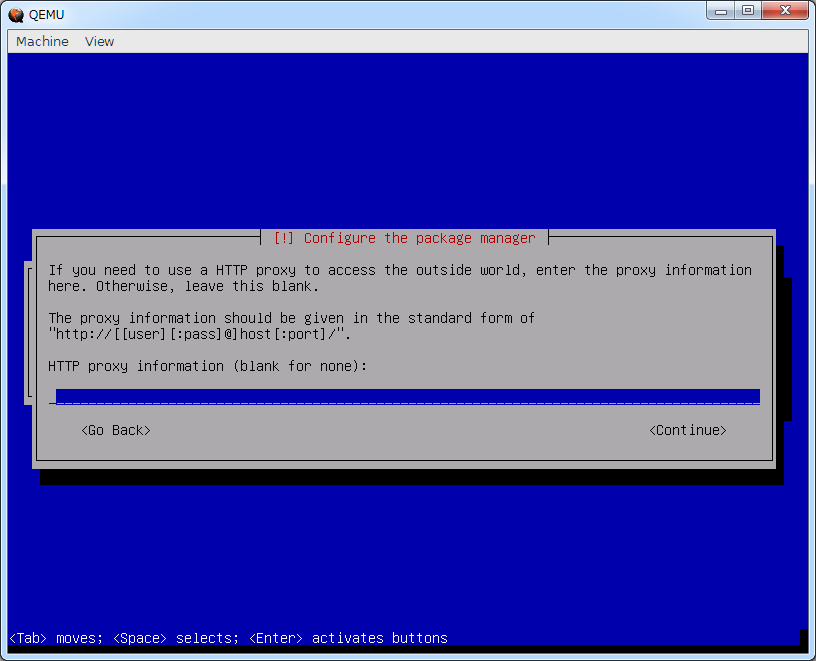Click the 'Configure the package manager' dialog title
The image size is (816, 661).
[x=404, y=238]
